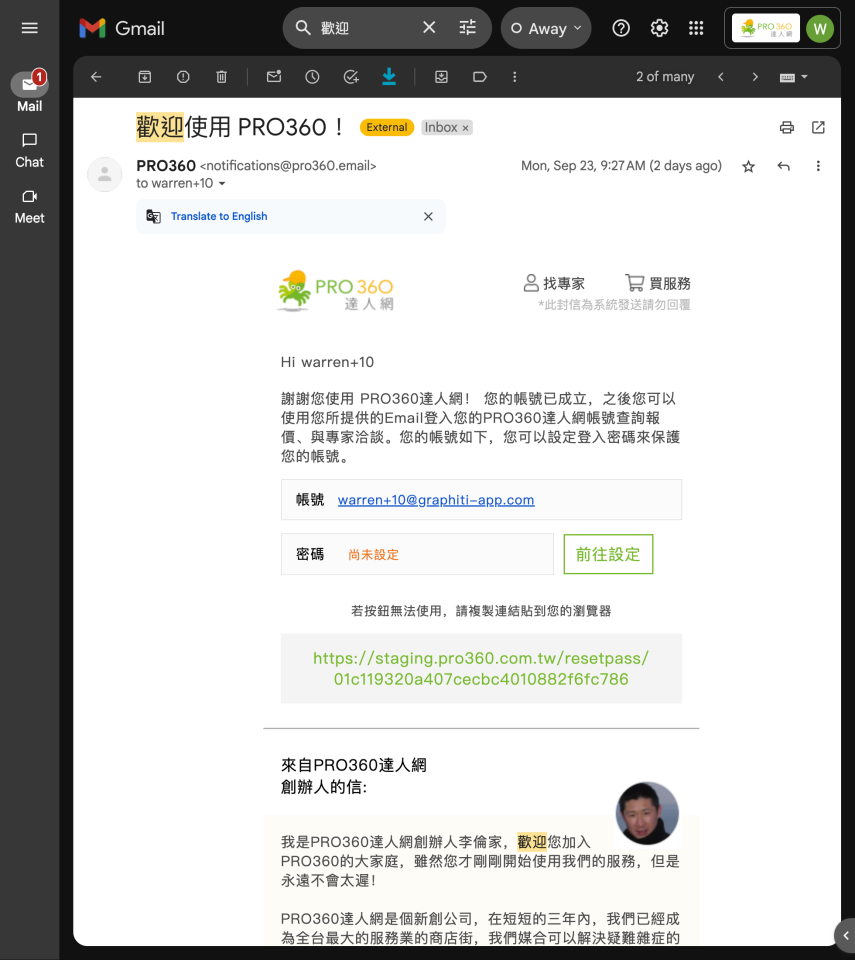
Task: Open input tools keyboard dropdown
Action: (x=793, y=77)
